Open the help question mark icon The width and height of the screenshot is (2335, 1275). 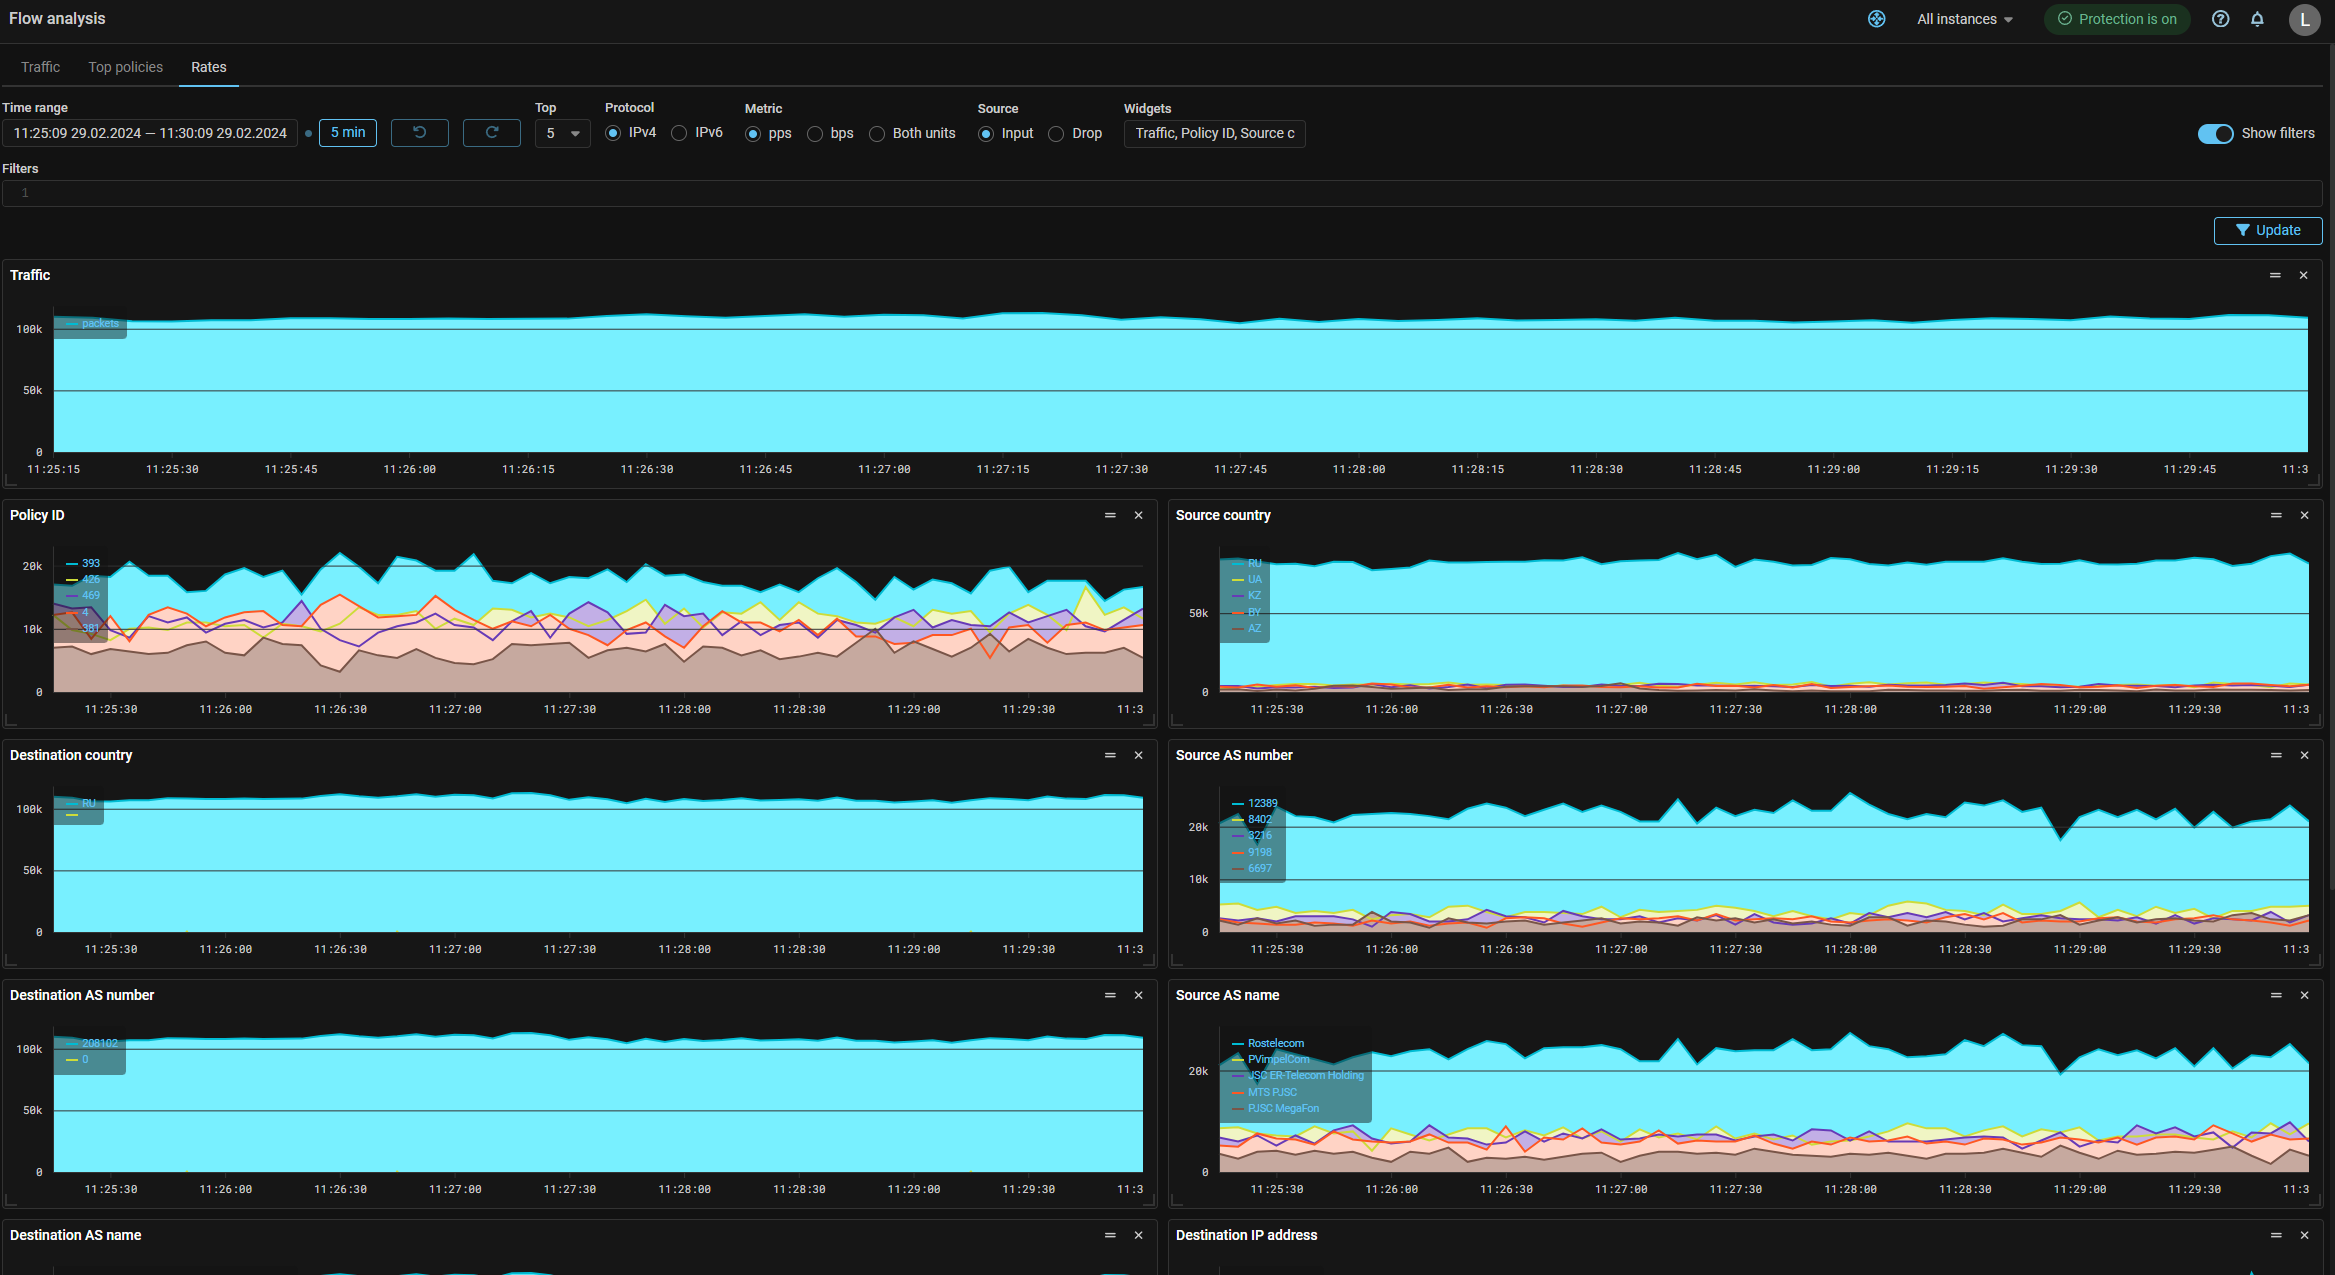point(2220,19)
